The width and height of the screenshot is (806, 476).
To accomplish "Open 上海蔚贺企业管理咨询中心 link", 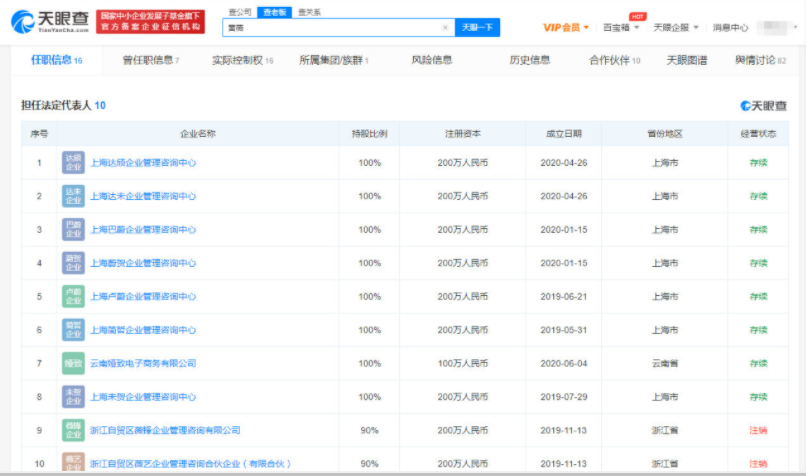I will tap(143, 263).
